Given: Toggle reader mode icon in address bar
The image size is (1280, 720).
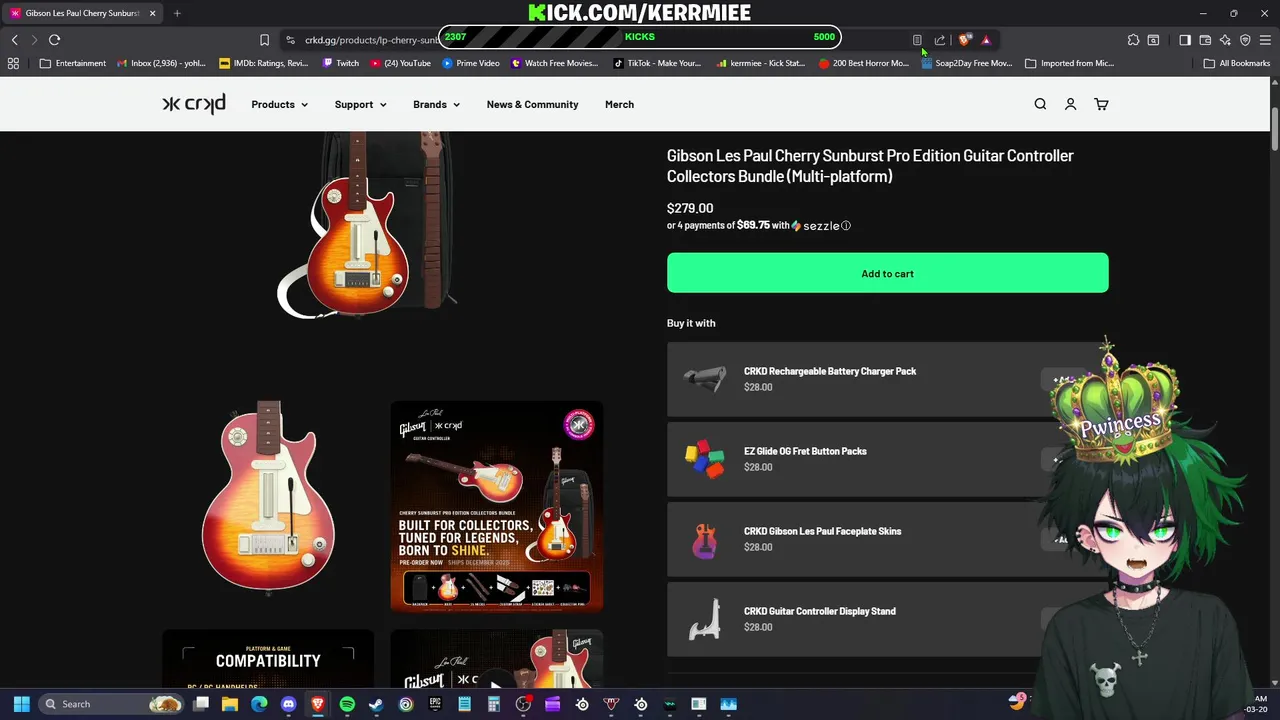Looking at the screenshot, I should [917, 40].
